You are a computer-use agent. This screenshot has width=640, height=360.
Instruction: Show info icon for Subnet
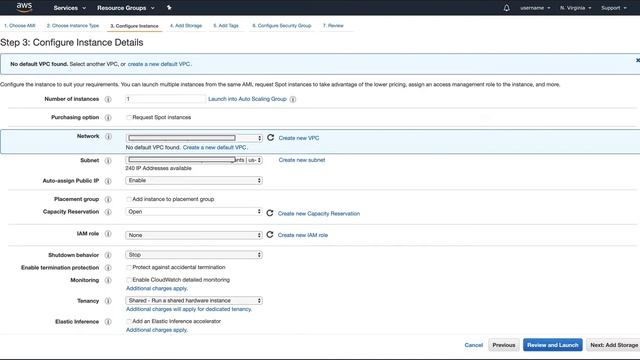(x=108, y=160)
